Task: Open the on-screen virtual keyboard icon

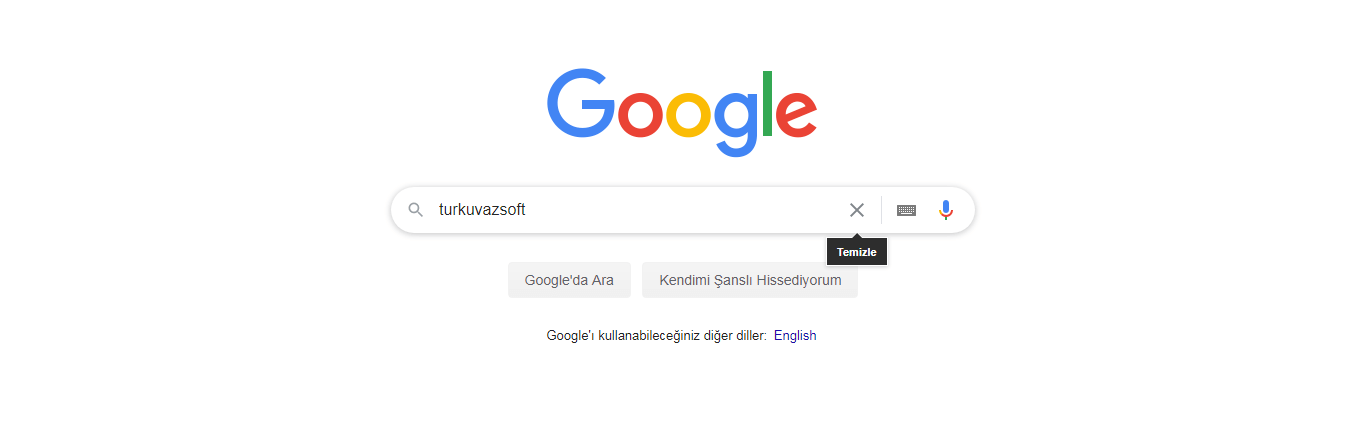Action: (x=906, y=210)
